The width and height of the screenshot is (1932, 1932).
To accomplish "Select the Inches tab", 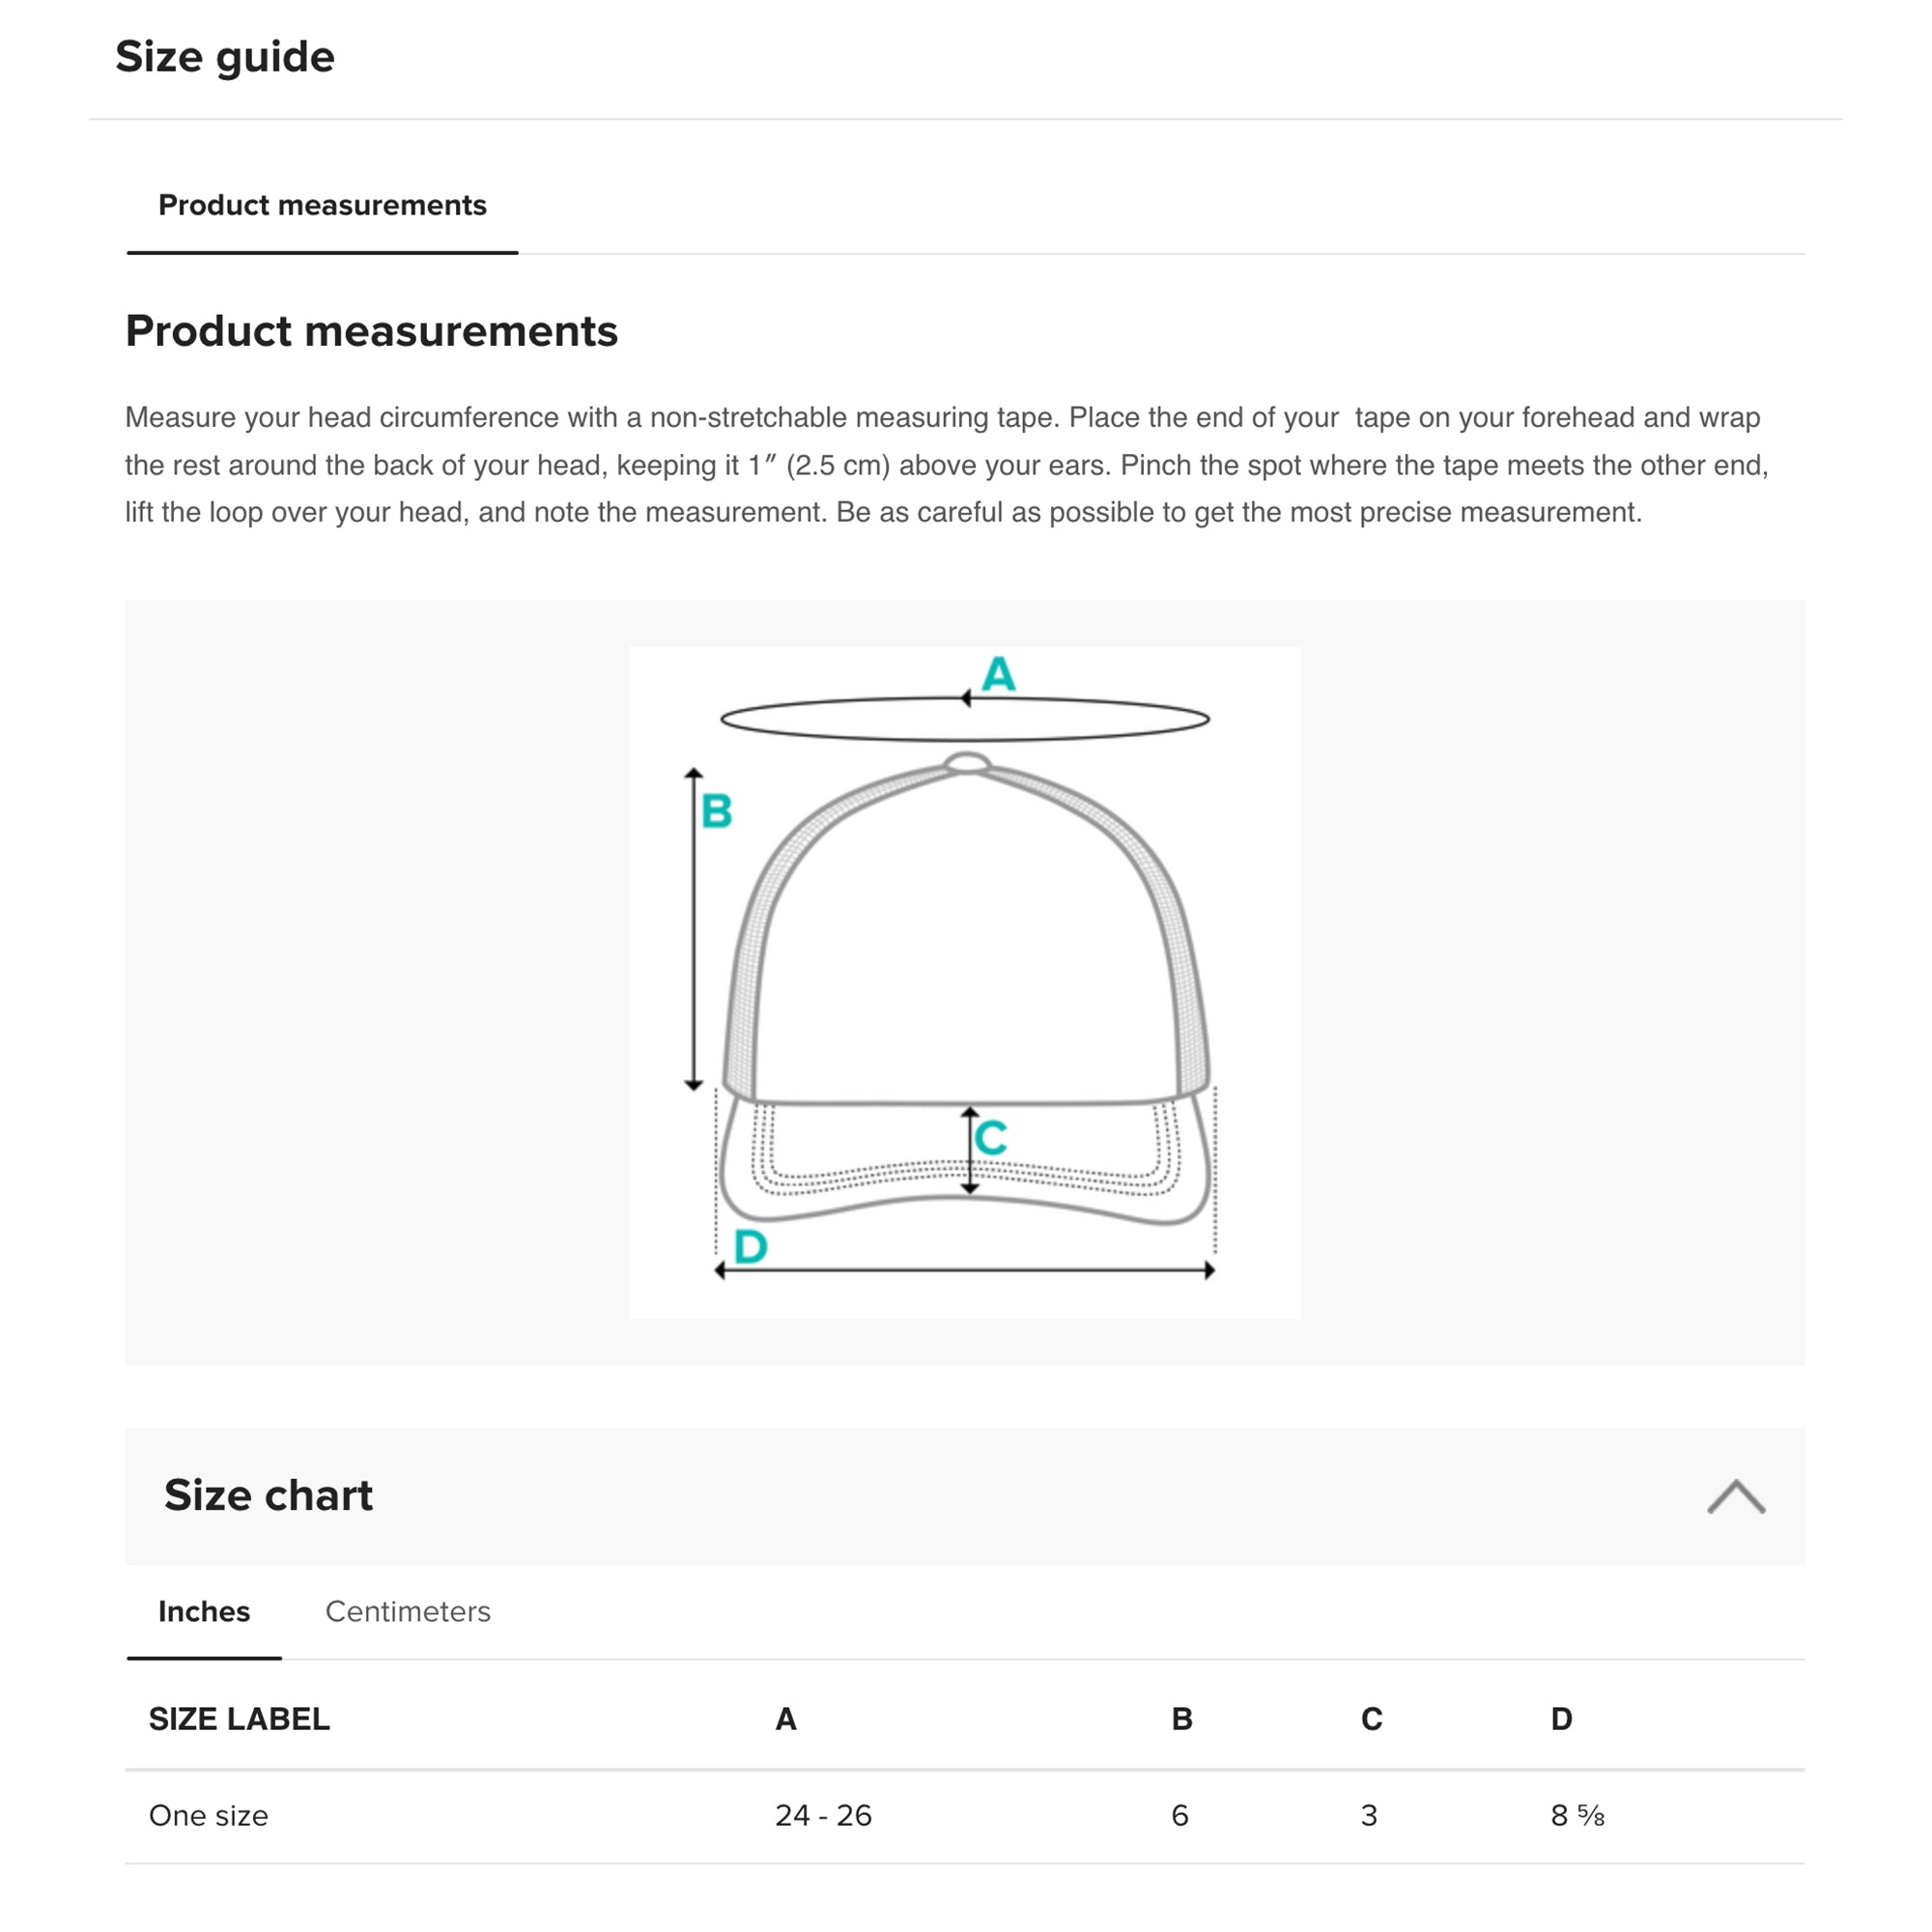I will (x=204, y=1611).
